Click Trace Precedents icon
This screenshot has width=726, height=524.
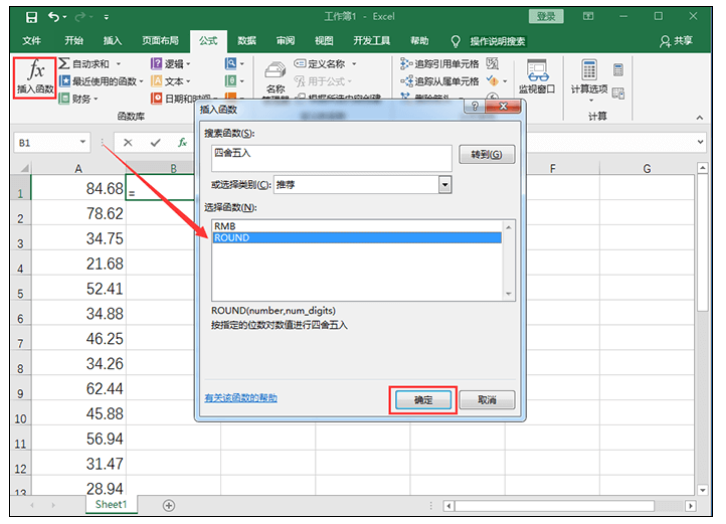406,63
